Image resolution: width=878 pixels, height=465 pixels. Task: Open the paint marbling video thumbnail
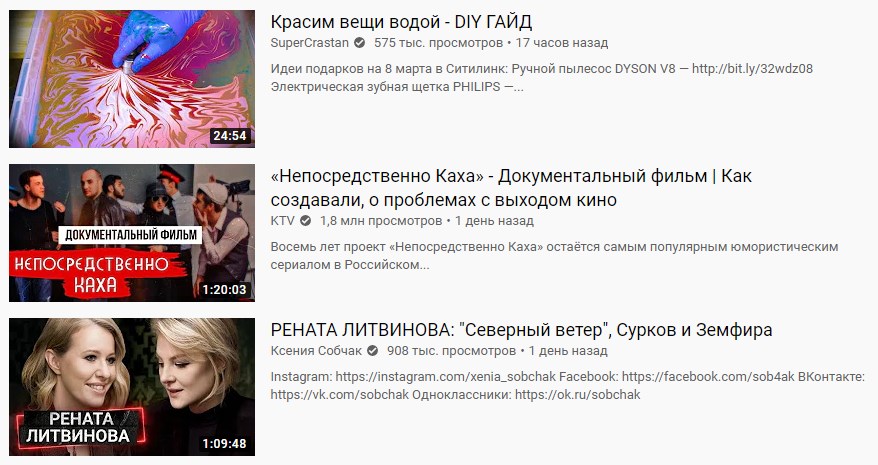132,79
